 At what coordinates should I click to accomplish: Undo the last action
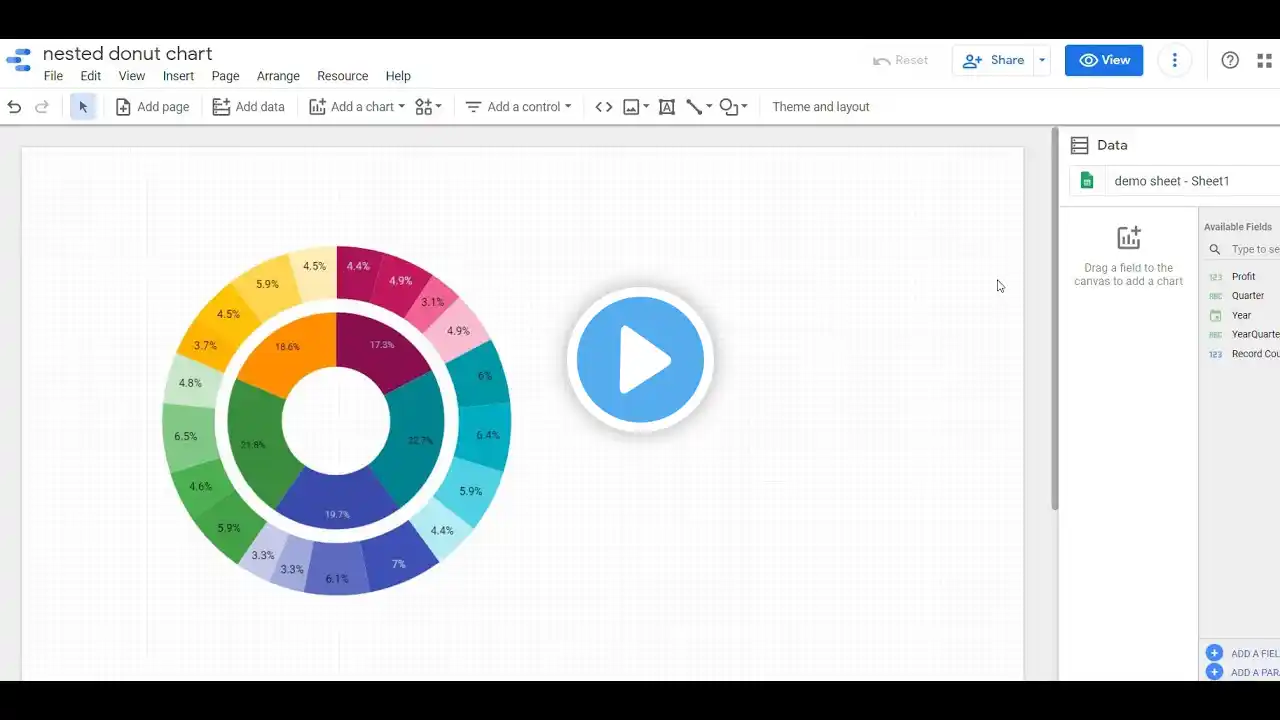tap(14, 107)
